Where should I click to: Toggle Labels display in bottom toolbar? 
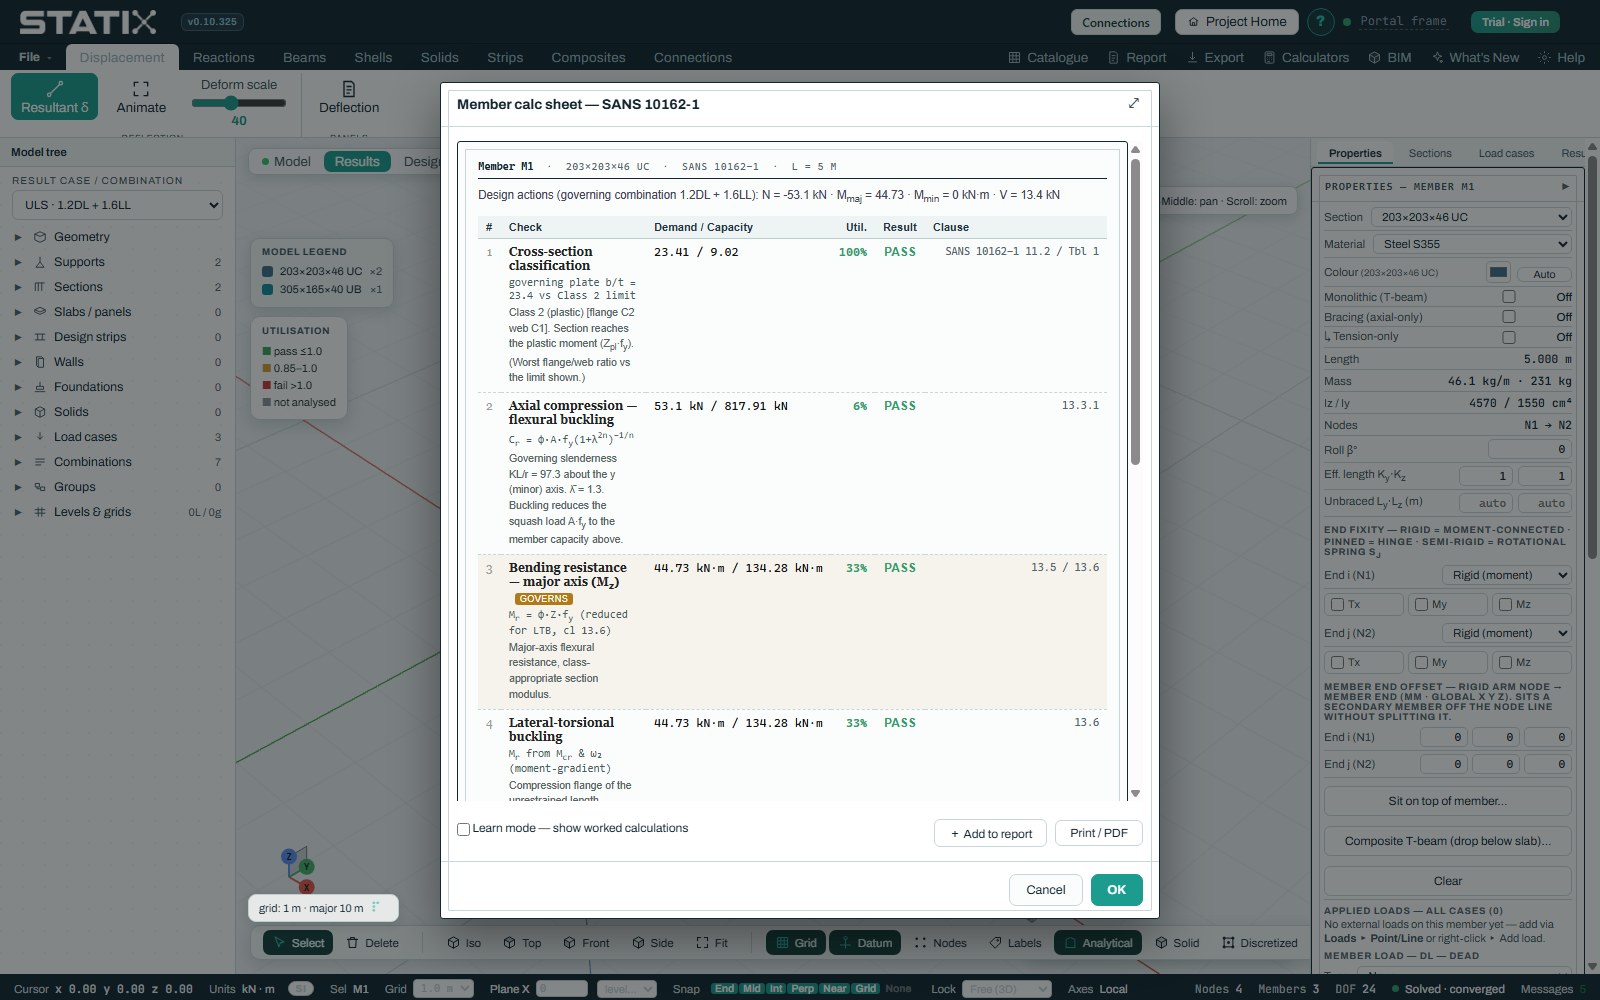1015,943
